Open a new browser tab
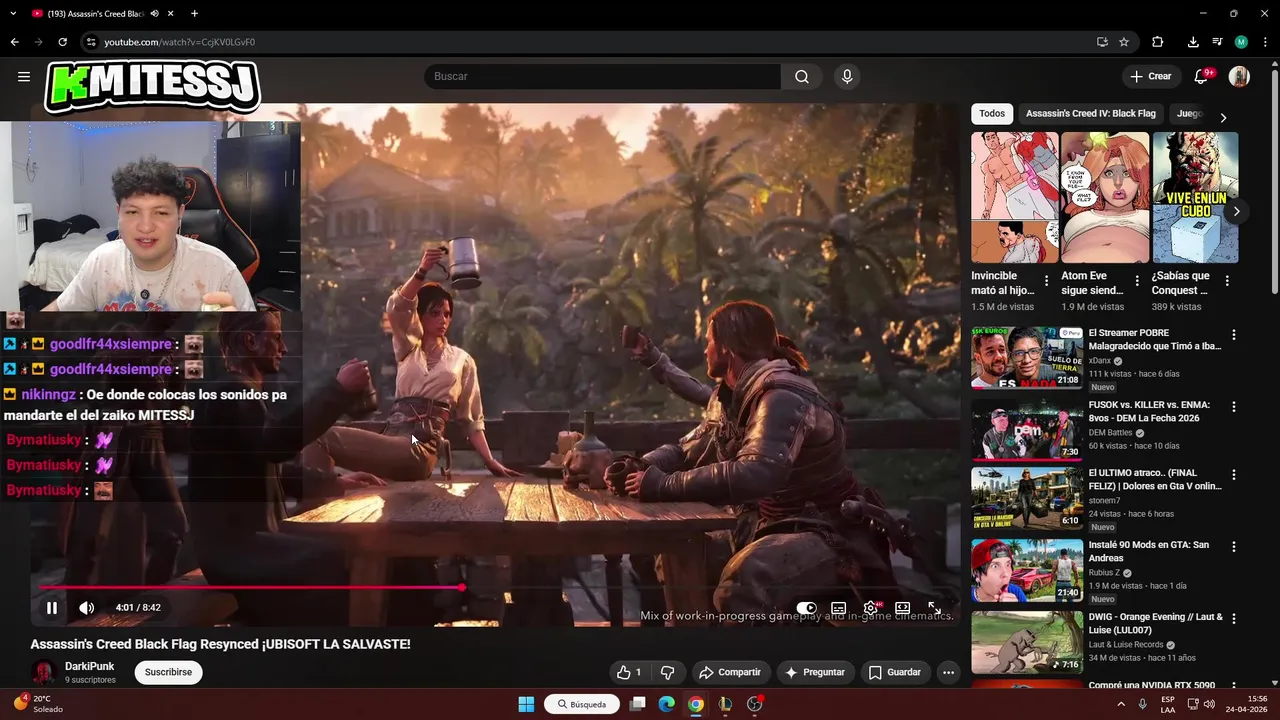This screenshot has height=720, width=1280. coord(194,14)
